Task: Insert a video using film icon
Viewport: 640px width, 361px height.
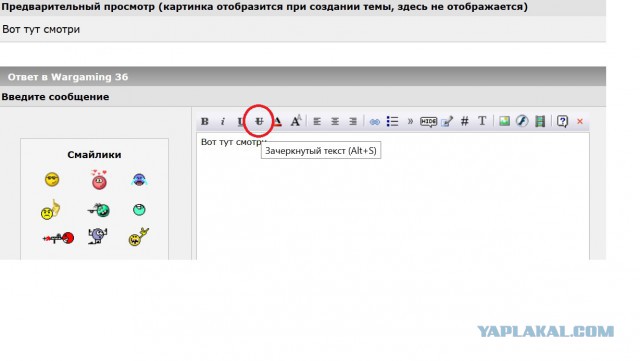Action: click(540, 121)
